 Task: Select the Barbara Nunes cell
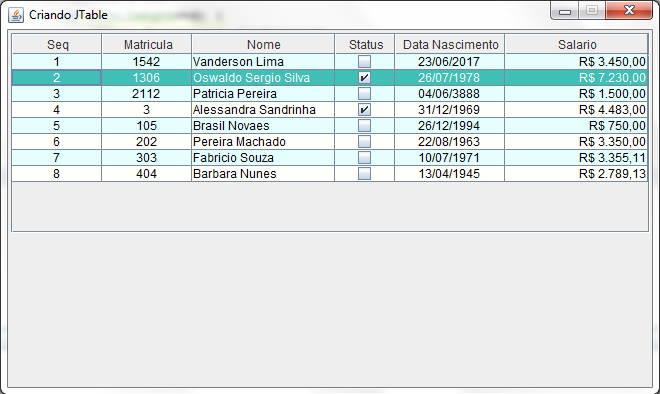263,174
